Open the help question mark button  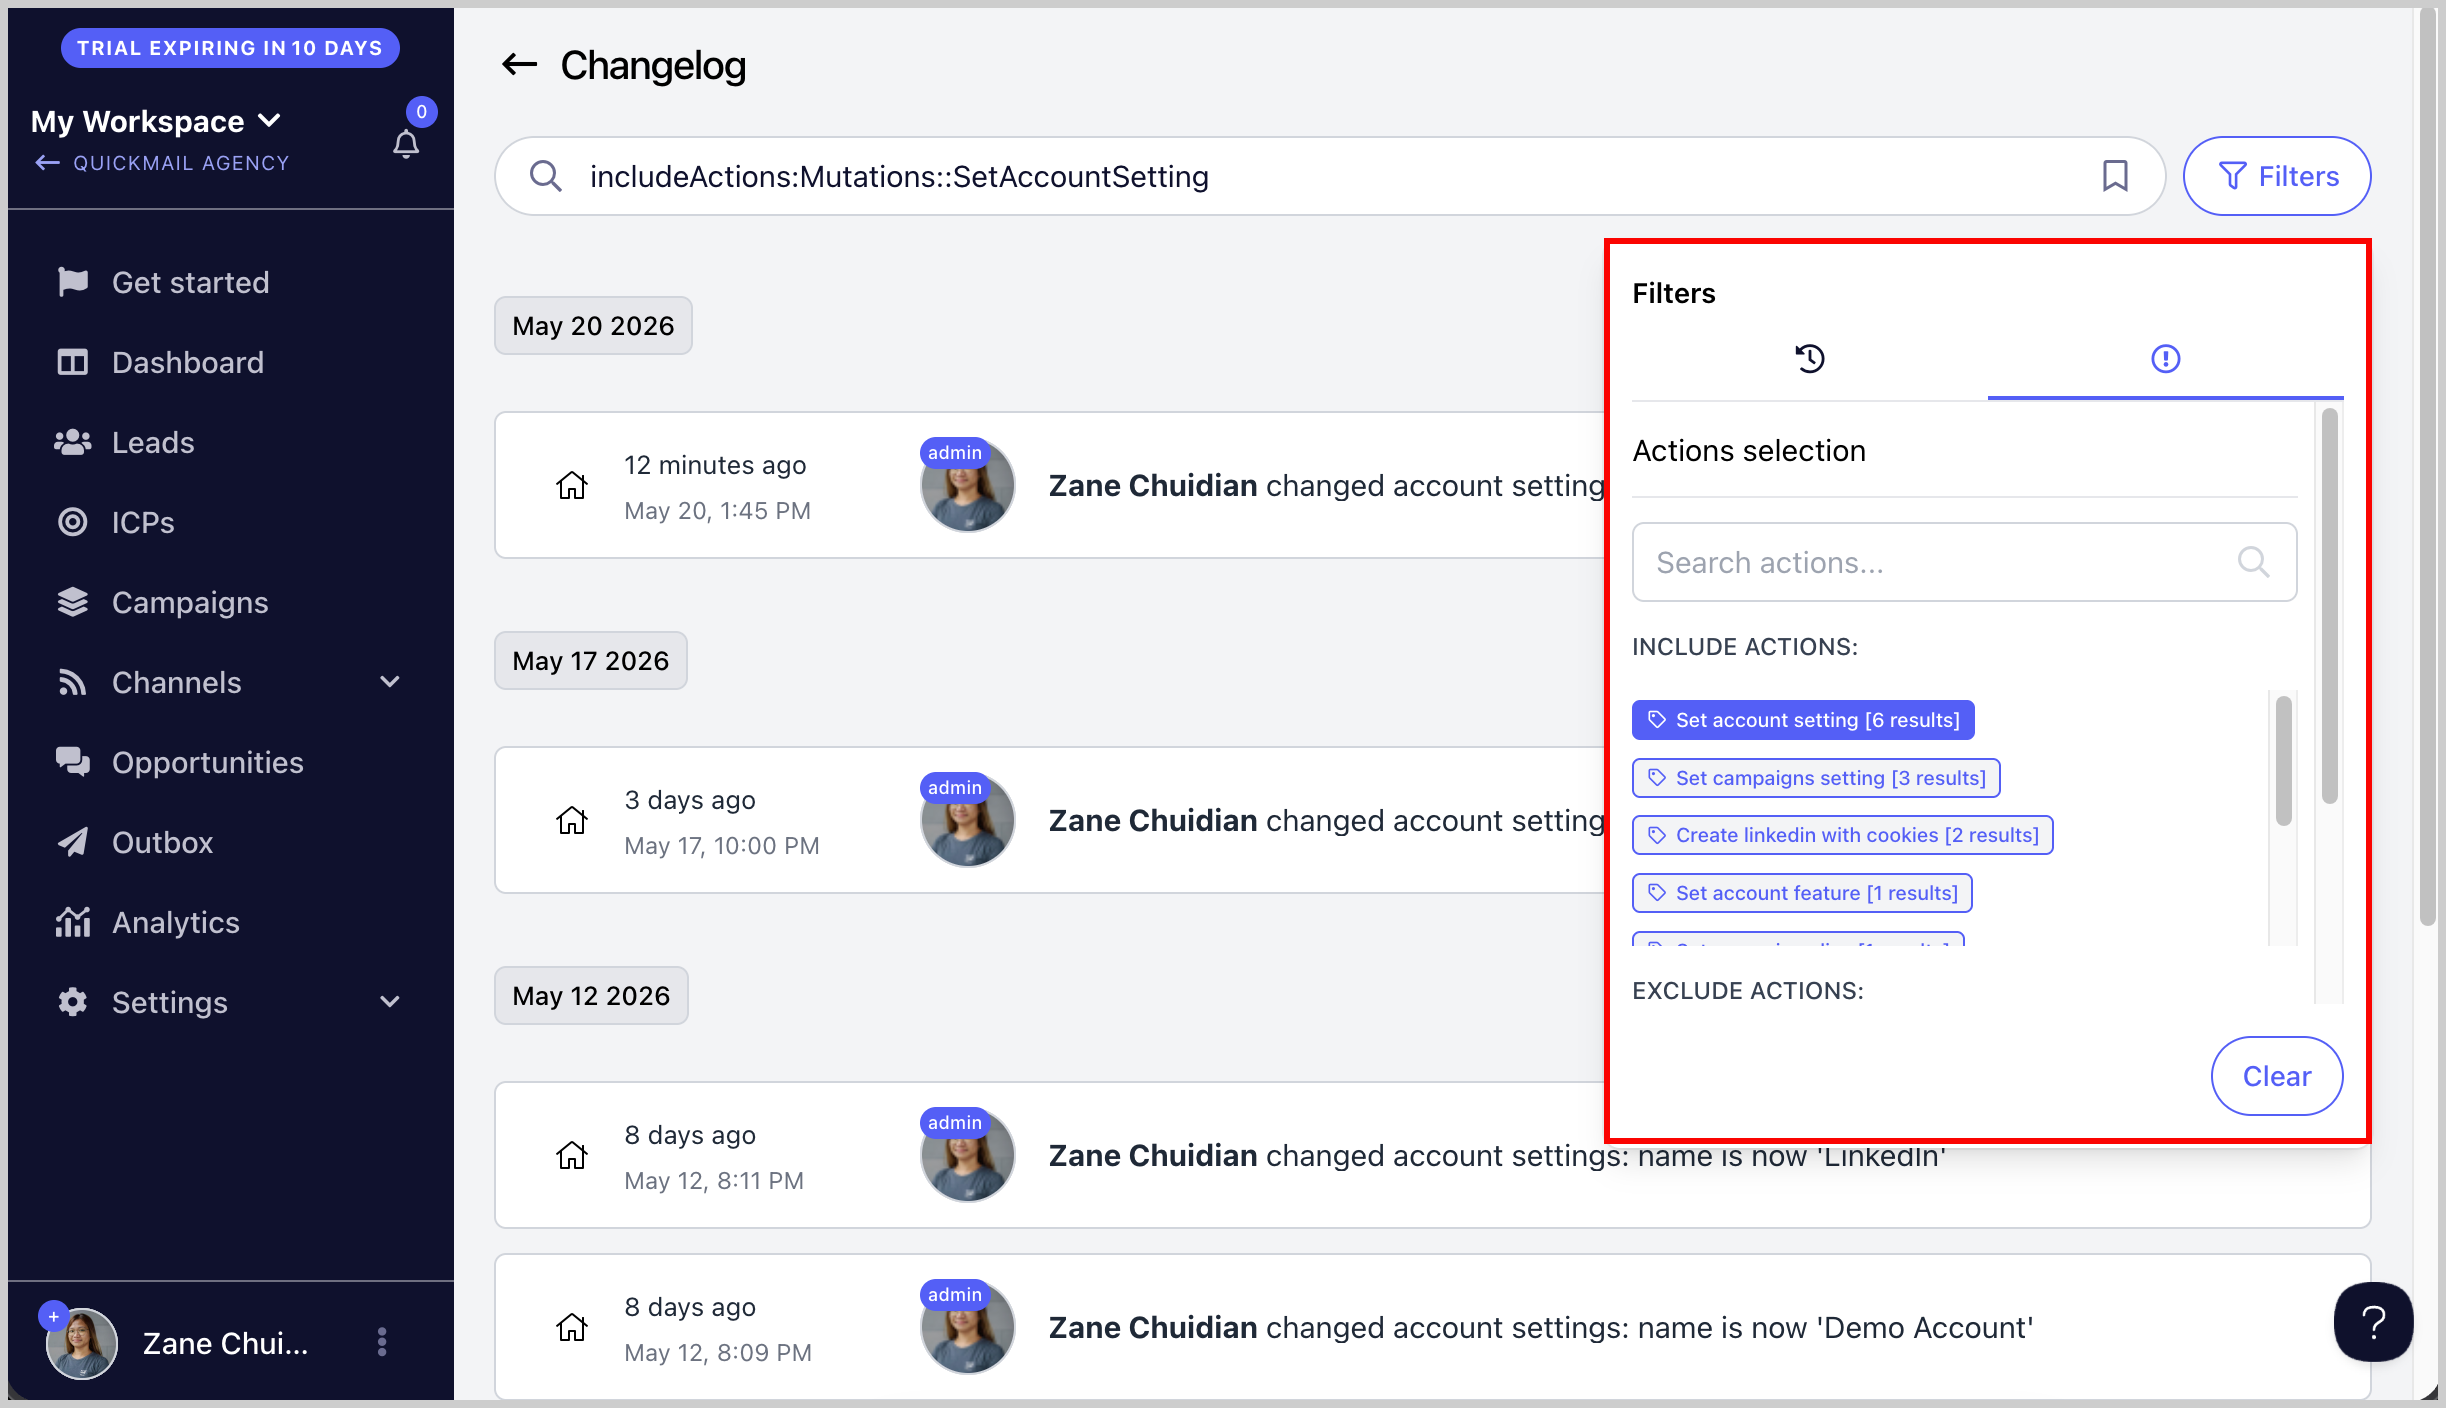pyautogui.click(x=2373, y=1322)
